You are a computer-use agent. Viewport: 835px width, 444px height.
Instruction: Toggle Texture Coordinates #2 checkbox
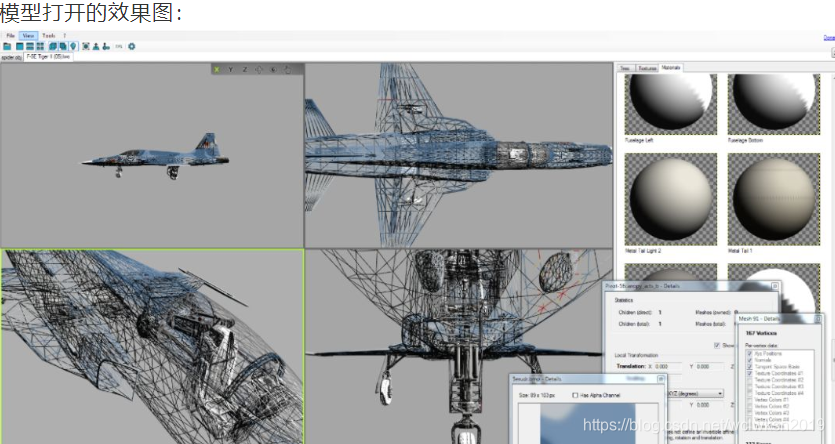pos(750,380)
